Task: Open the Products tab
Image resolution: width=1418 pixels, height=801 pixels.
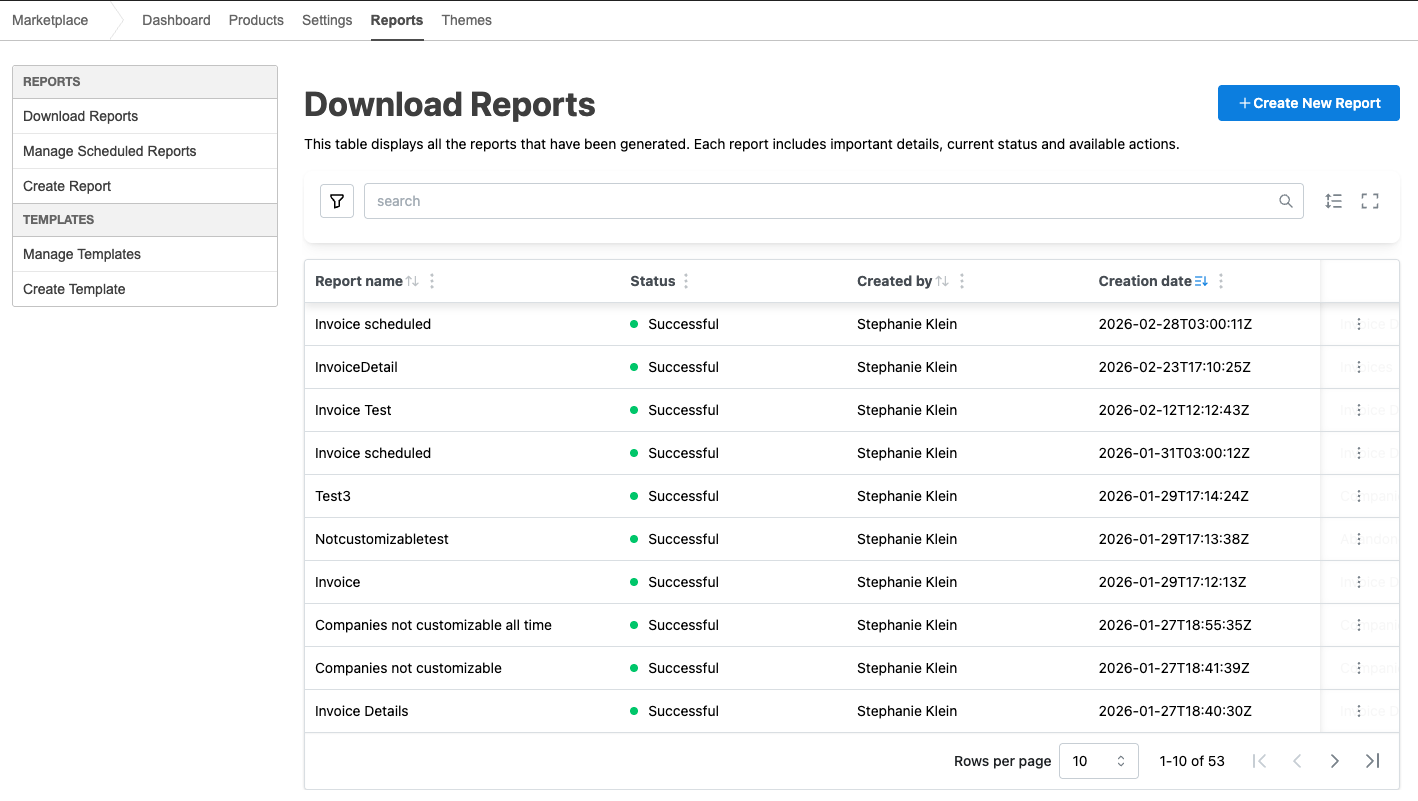Action: (x=256, y=20)
